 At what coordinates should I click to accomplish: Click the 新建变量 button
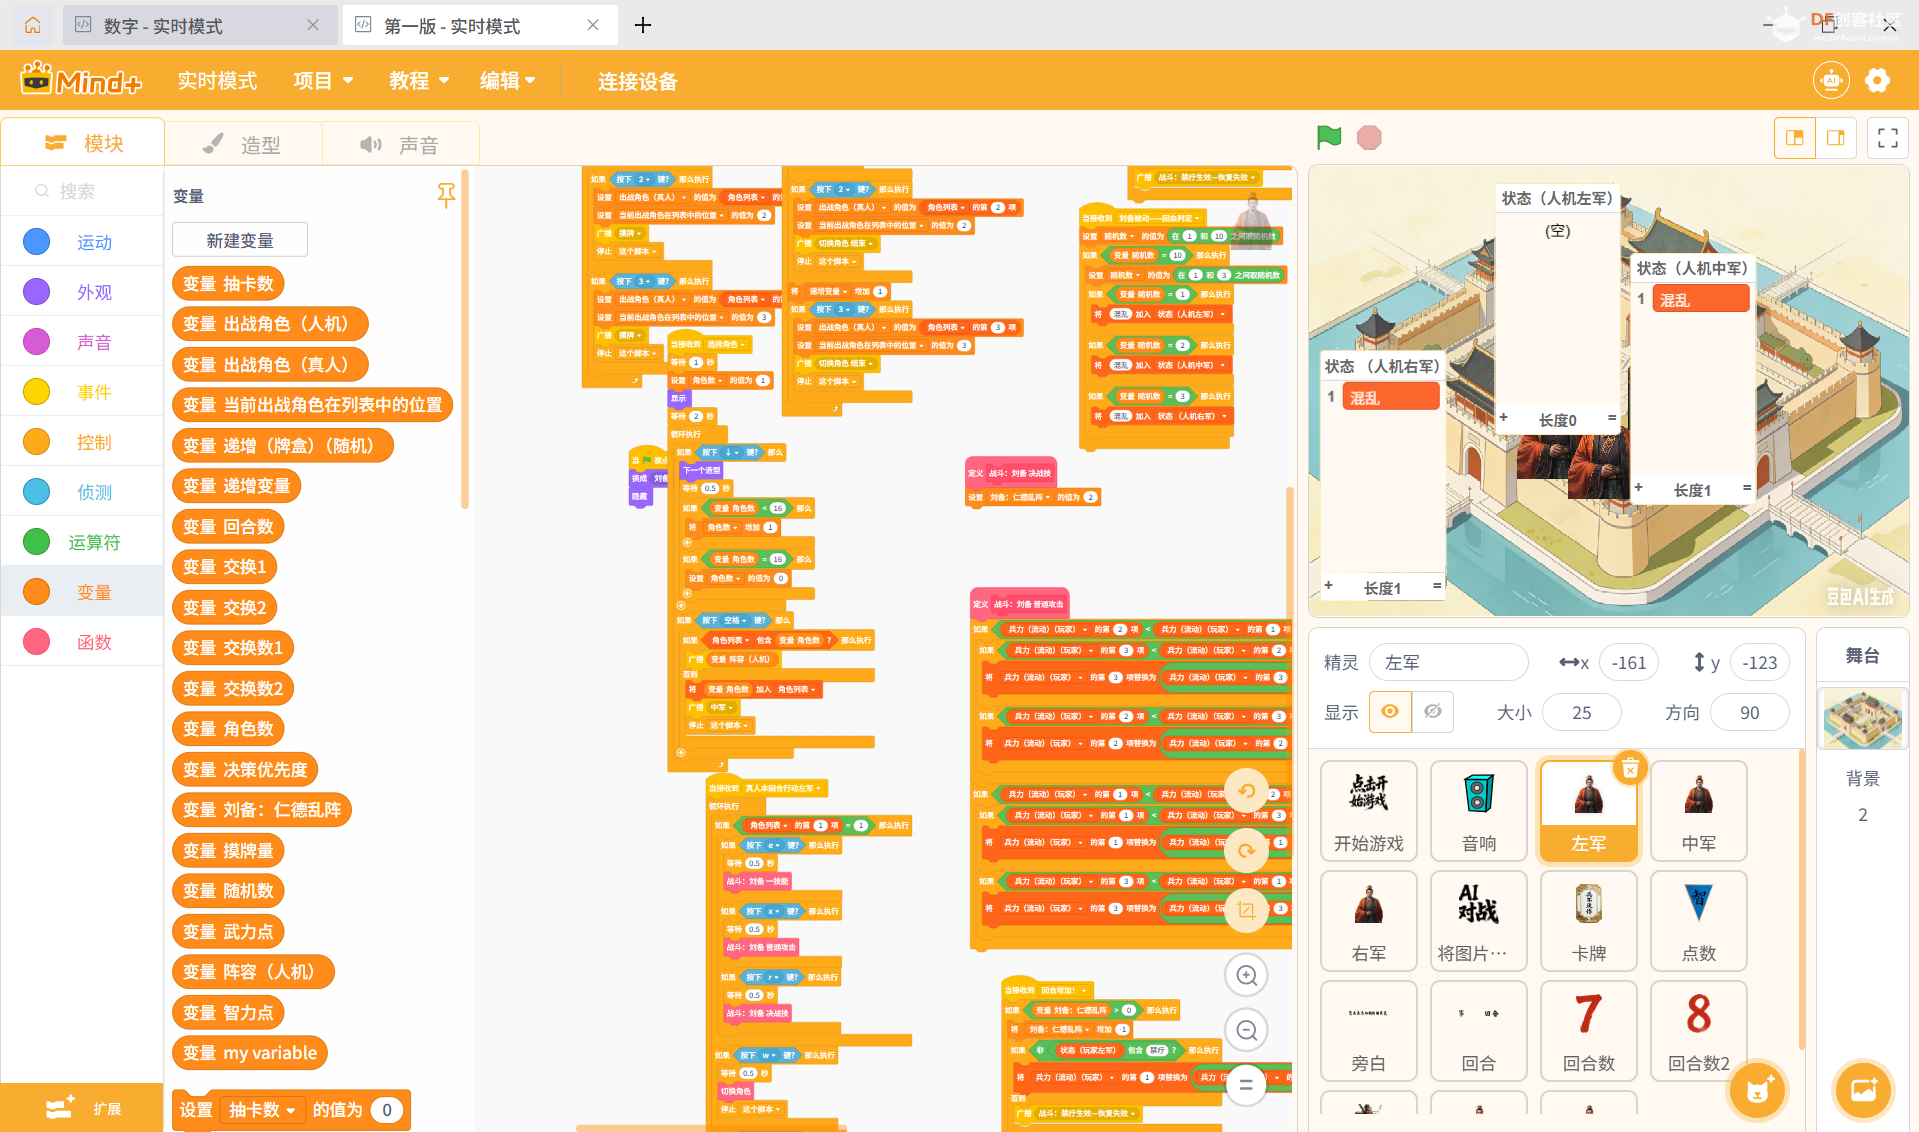pos(240,240)
